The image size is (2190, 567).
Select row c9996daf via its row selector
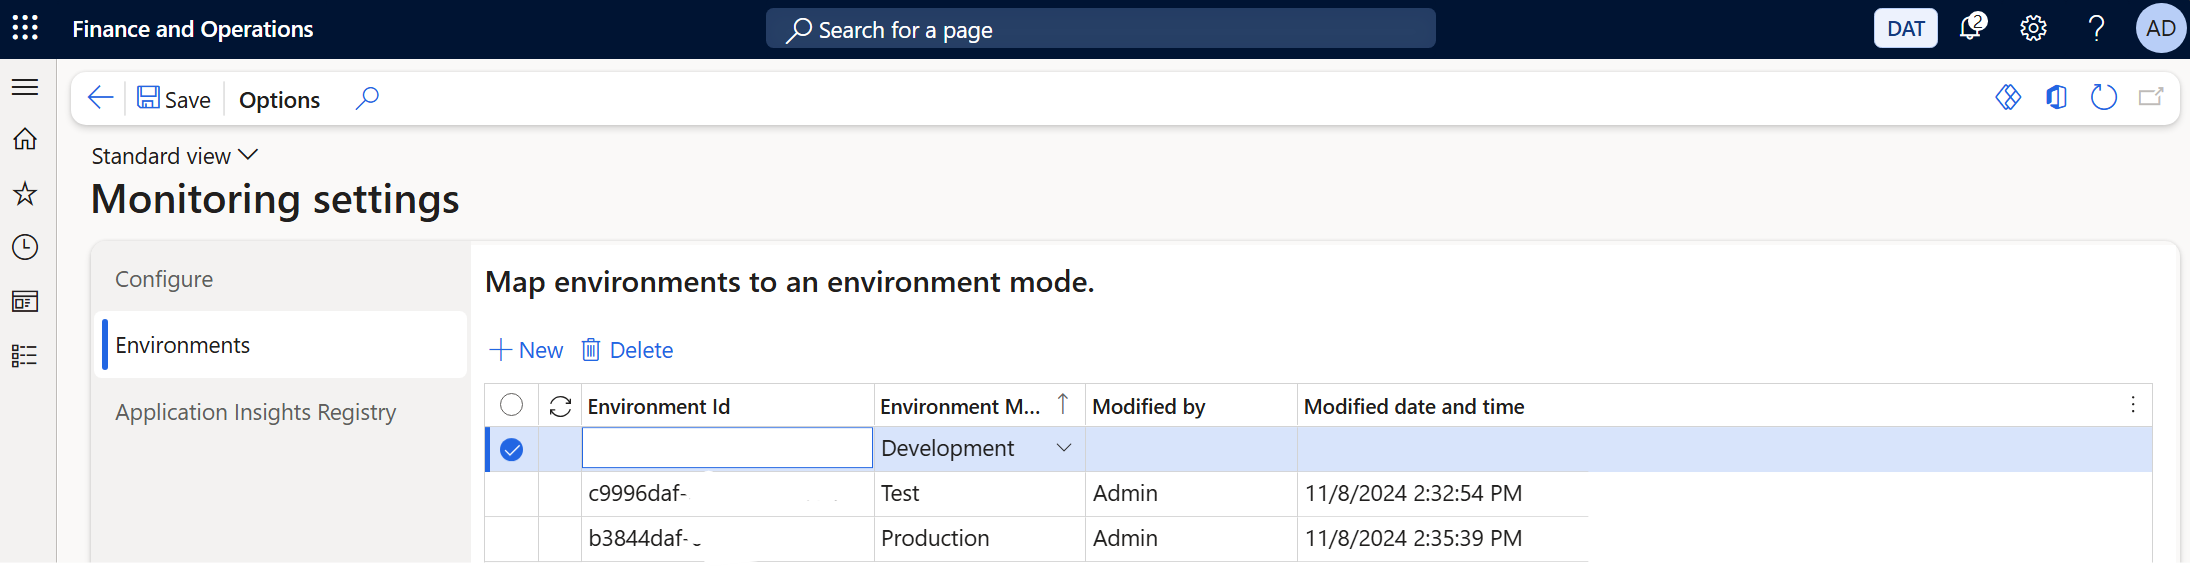click(x=511, y=494)
